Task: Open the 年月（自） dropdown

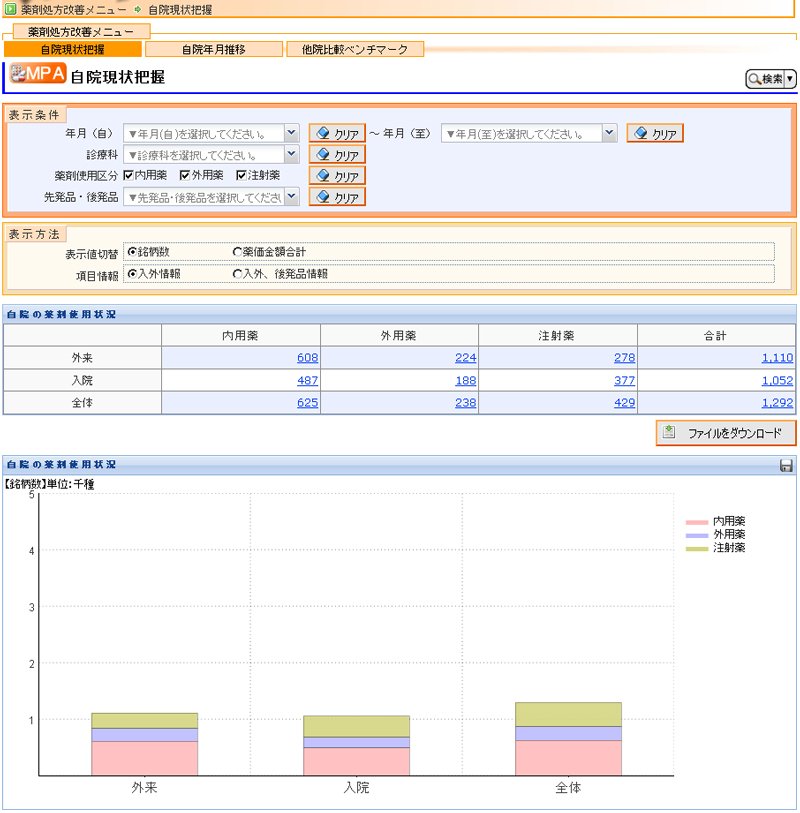Action: pos(291,133)
